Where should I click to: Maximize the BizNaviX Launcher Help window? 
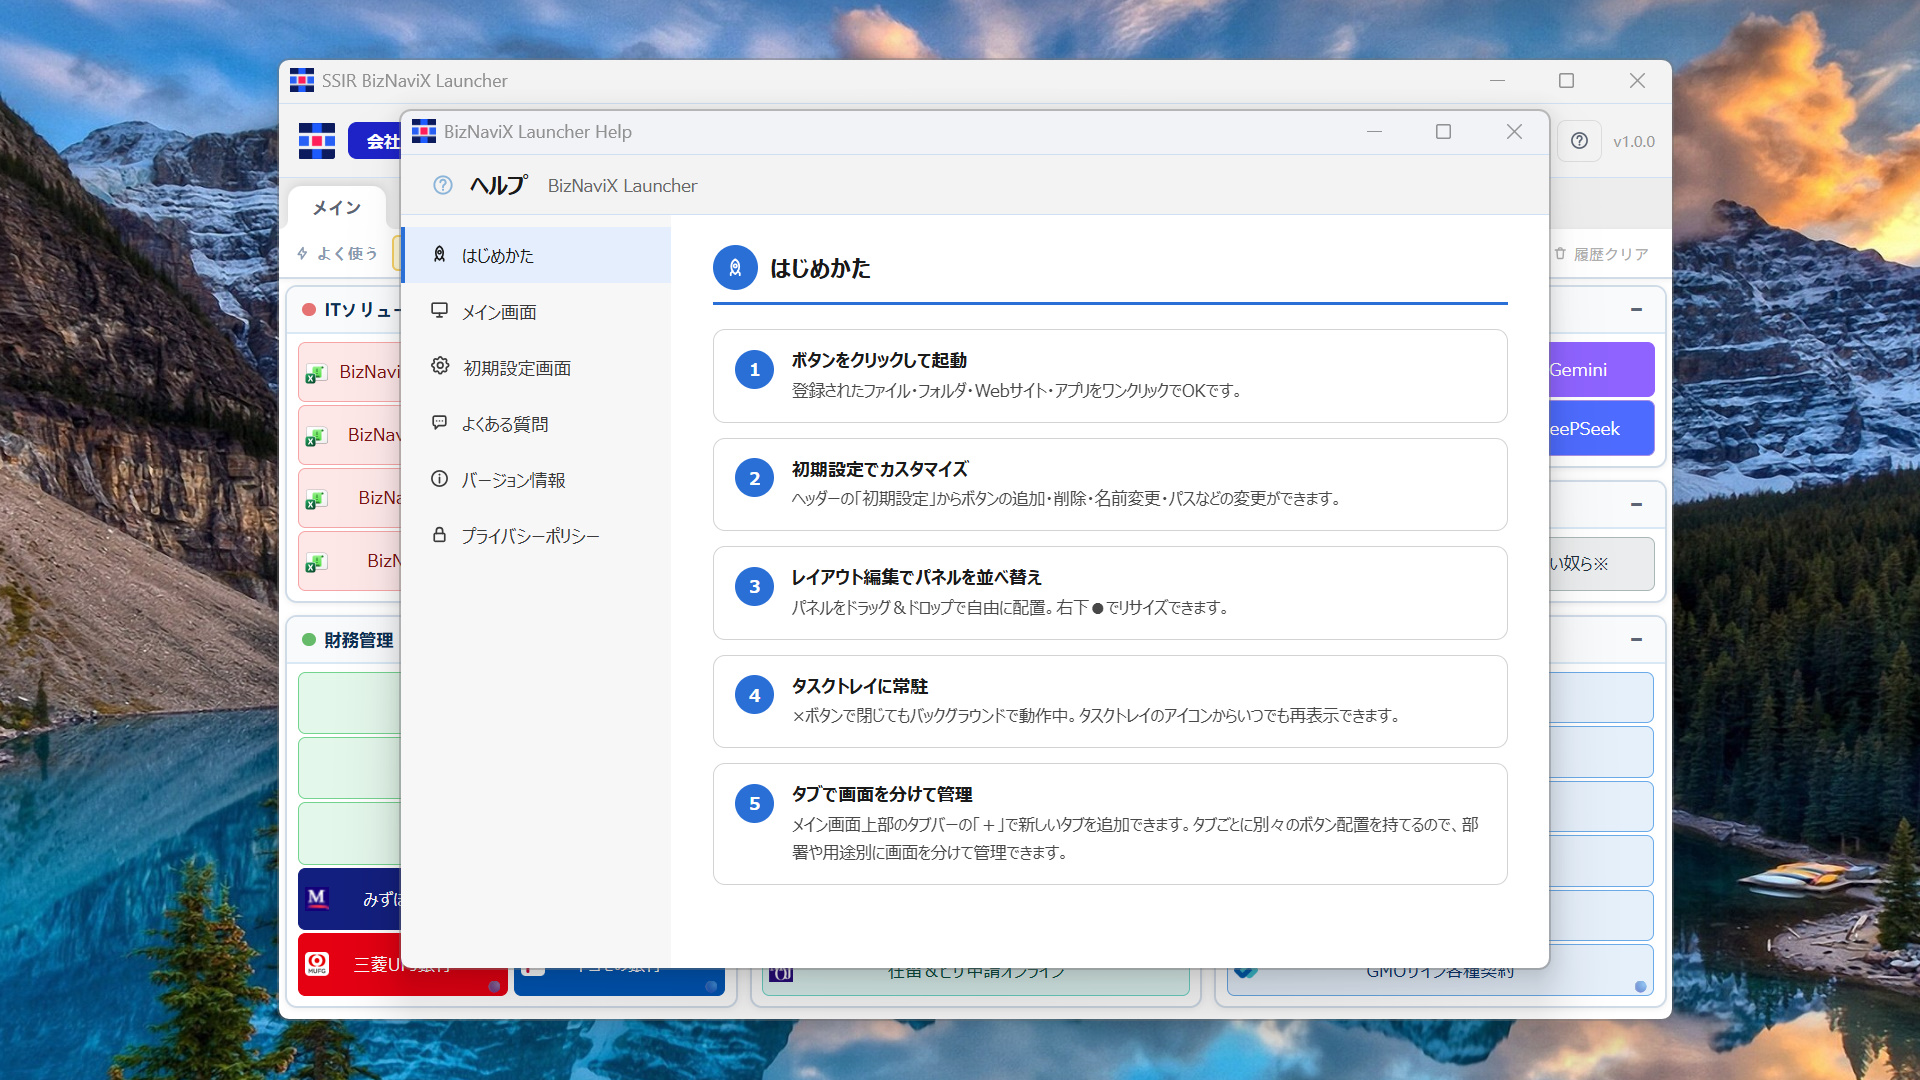point(1443,132)
